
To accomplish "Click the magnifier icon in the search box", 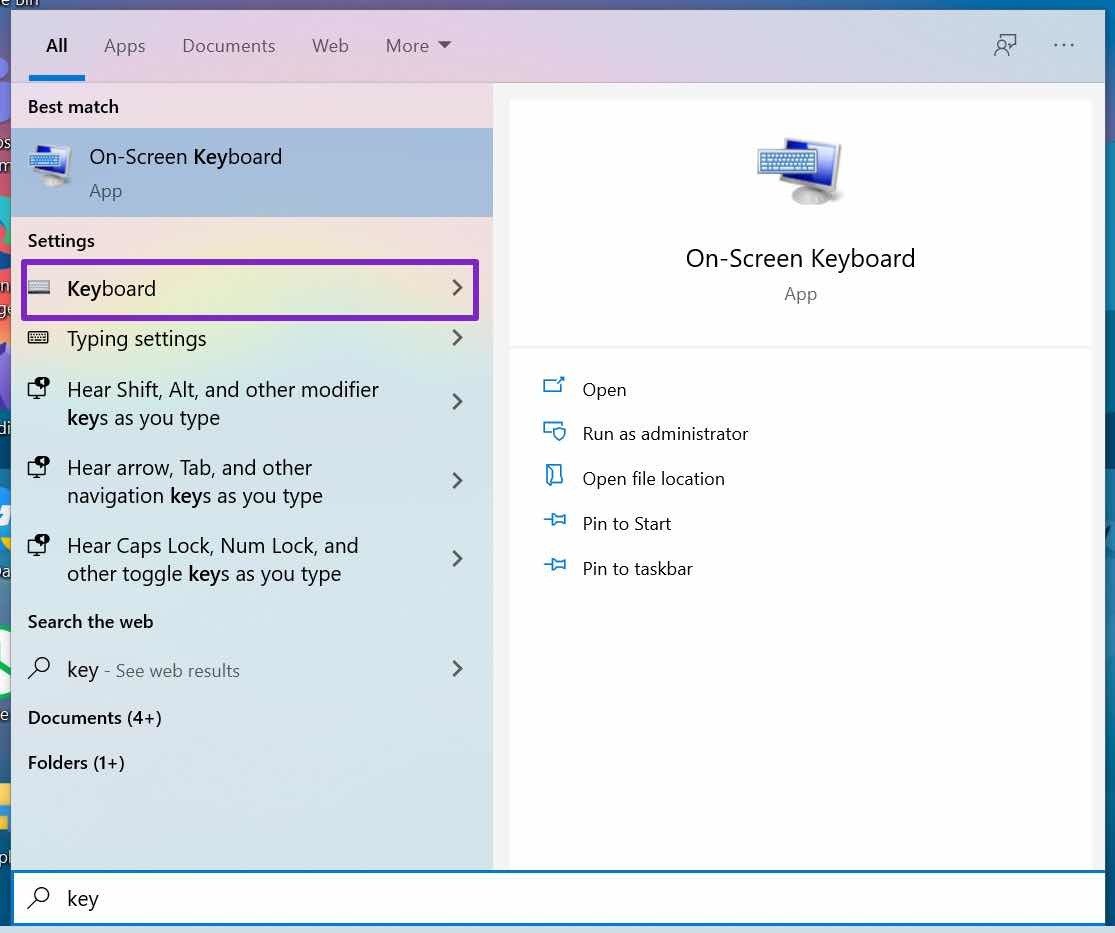I will 39,898.
